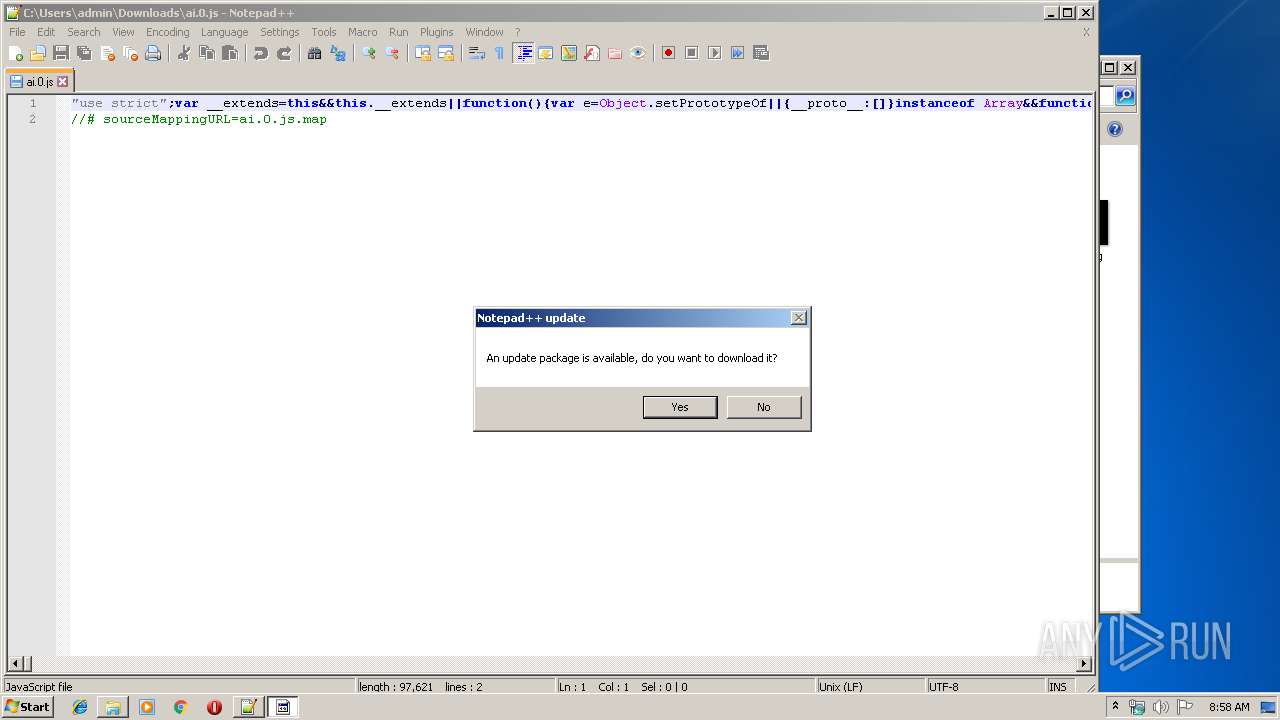Toggle show all characters pilcrow icon
Screen dimensions: 1280x720
(499, 53)
